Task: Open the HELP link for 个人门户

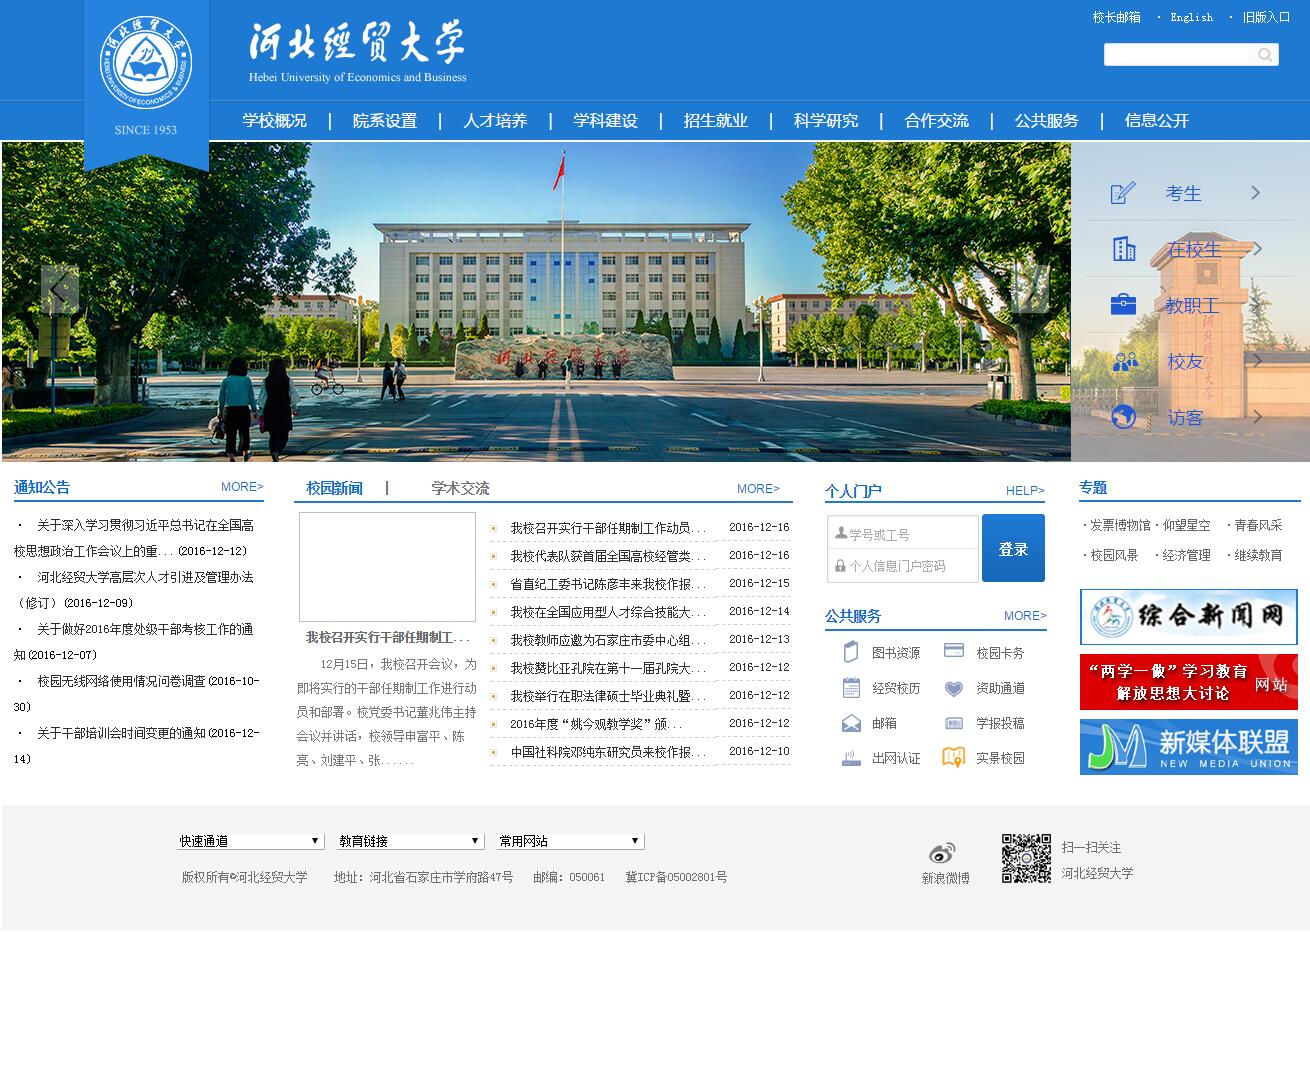Action: [1025, 491]
